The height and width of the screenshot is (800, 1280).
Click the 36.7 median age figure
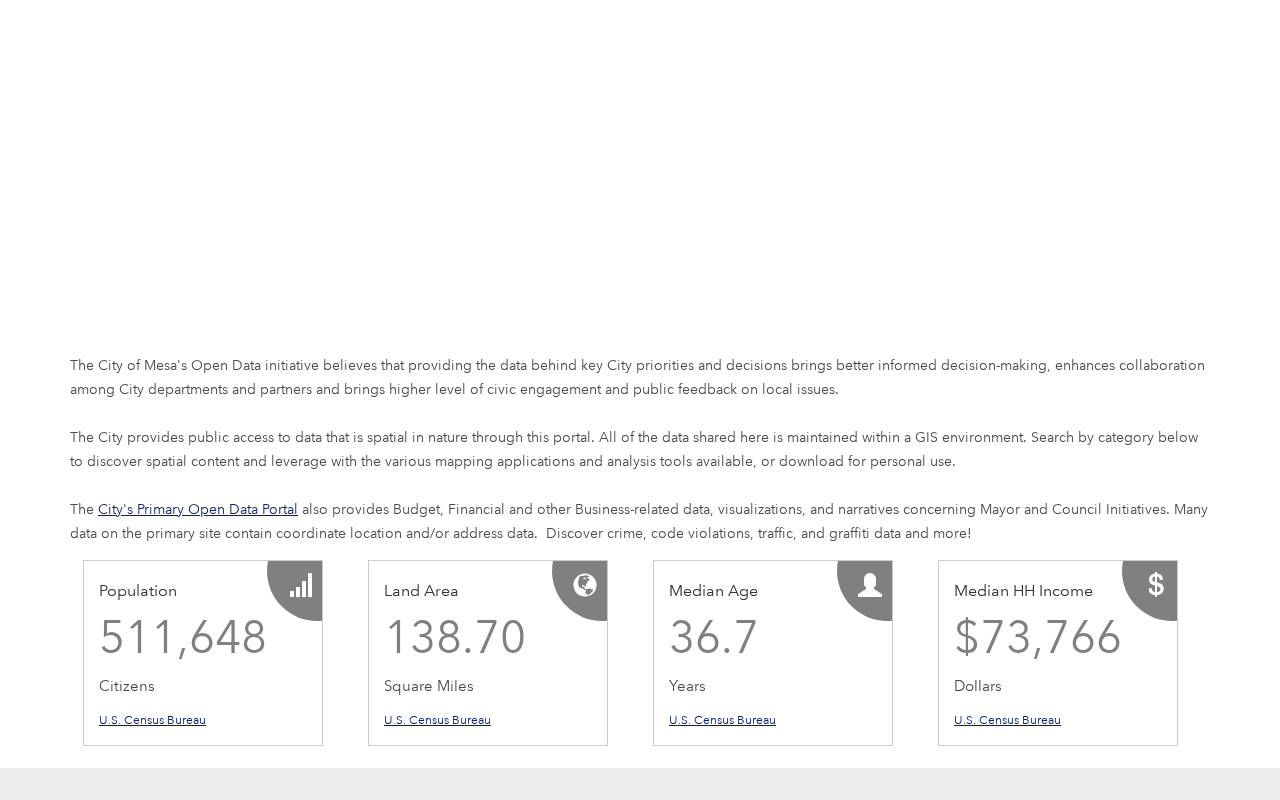(x=713, y=638)
